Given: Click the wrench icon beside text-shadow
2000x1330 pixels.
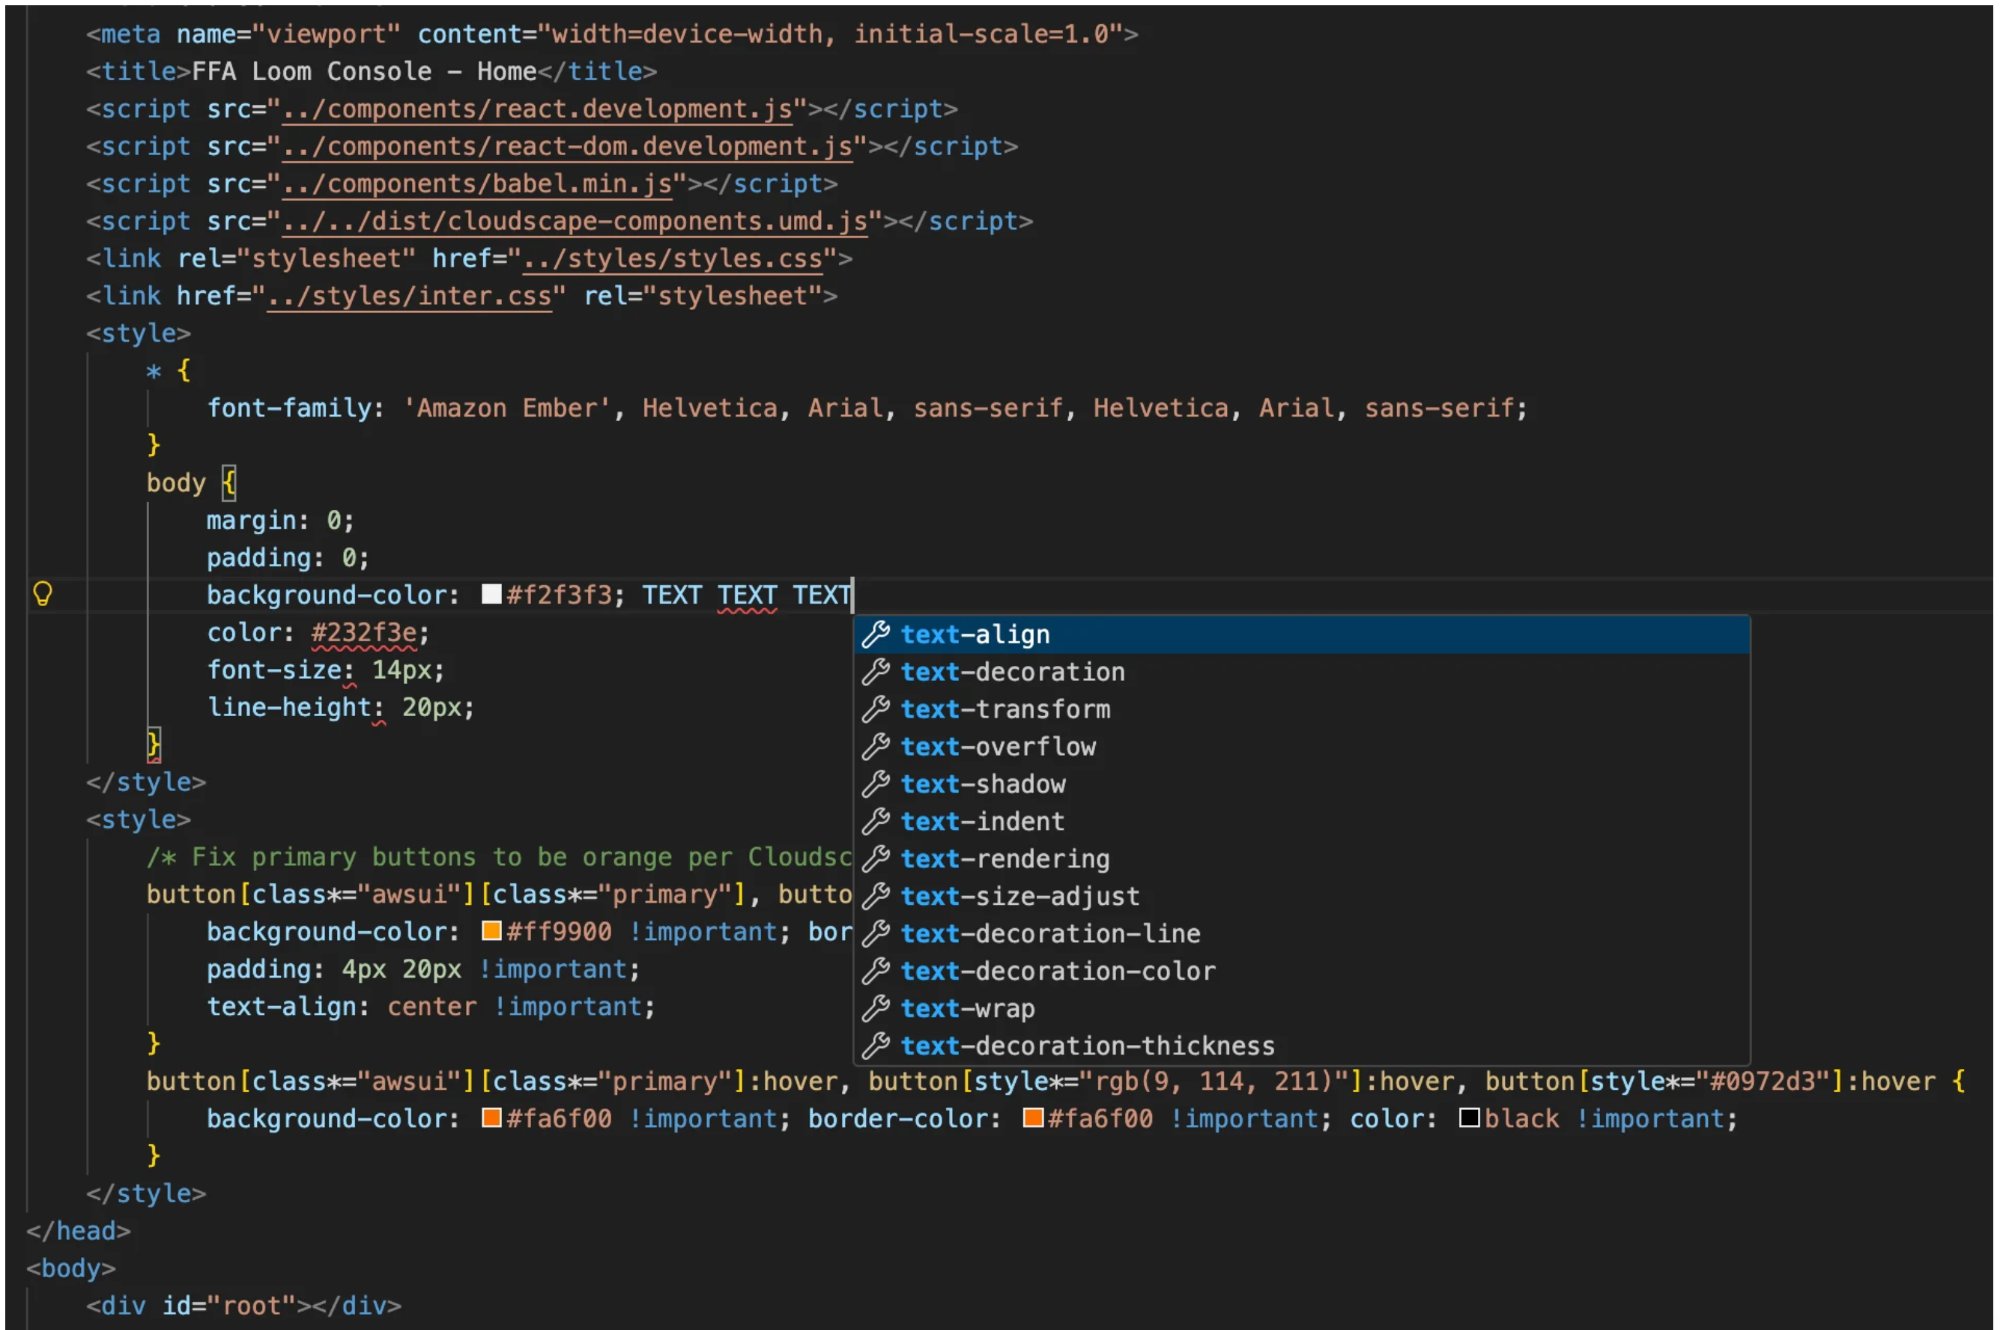Looking at the screenshot, I should [x=876, y=784].
